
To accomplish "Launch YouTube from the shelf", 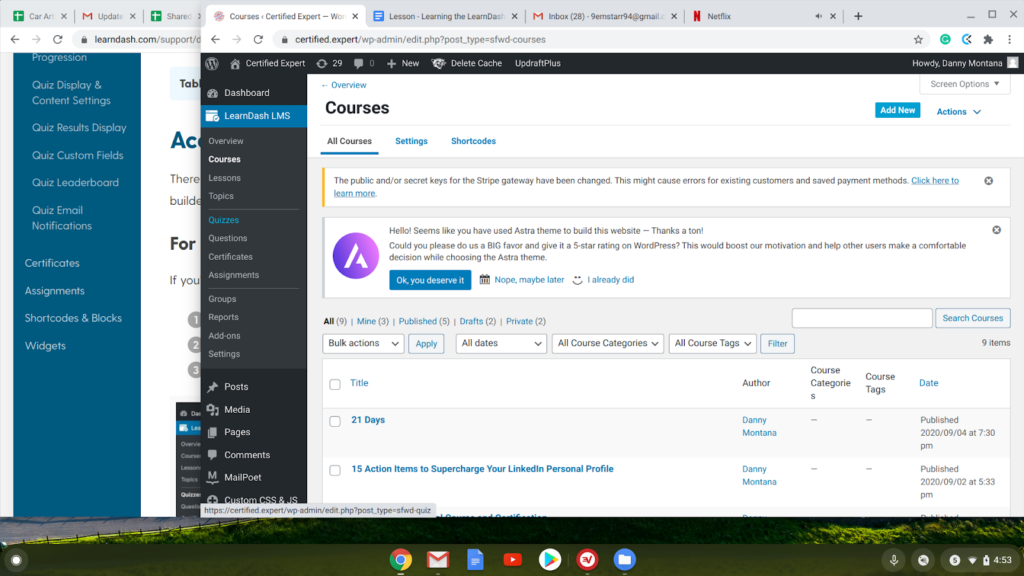I will pyautogui.click(x=513, y=560).
